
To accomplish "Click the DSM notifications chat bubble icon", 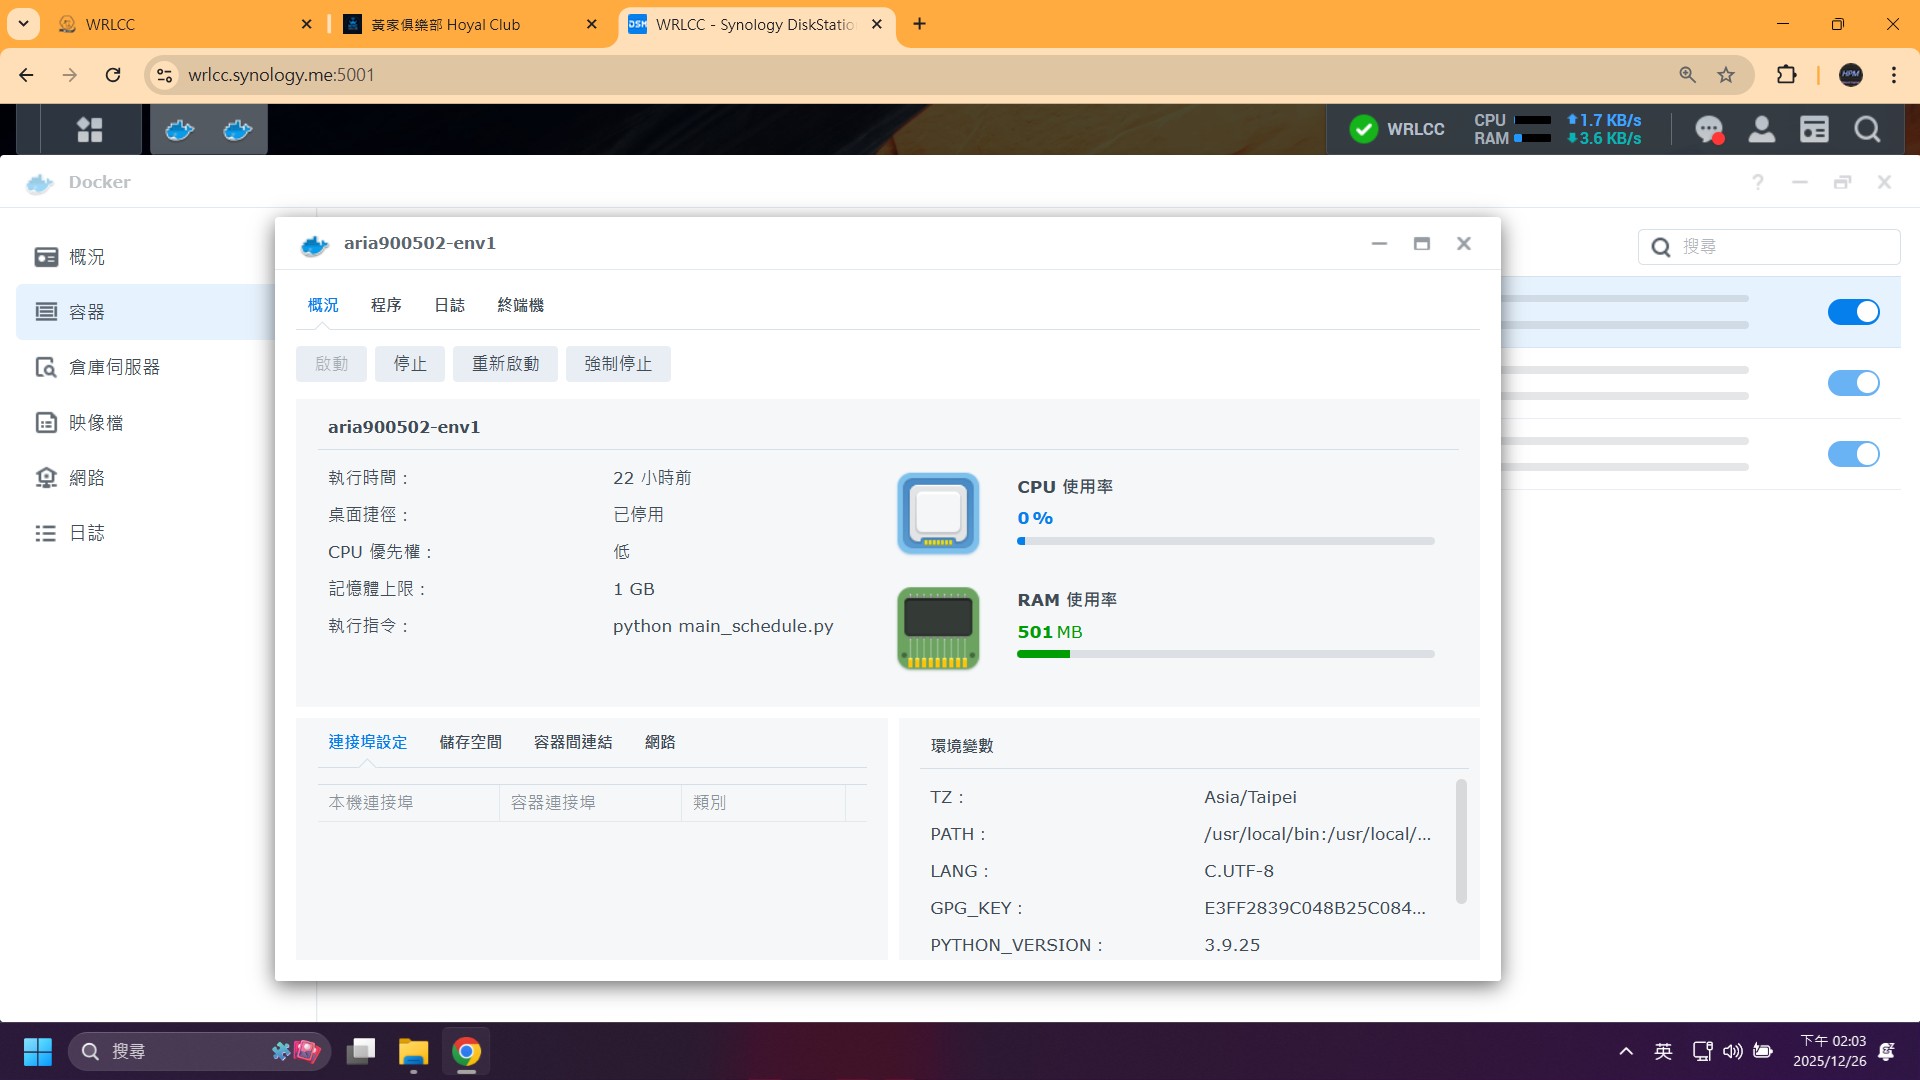I will [x=1708, y=129].
